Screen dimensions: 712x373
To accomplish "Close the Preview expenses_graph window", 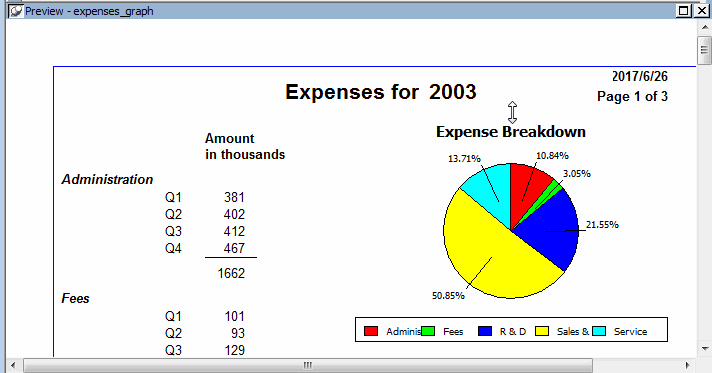I will pos(702,11).
